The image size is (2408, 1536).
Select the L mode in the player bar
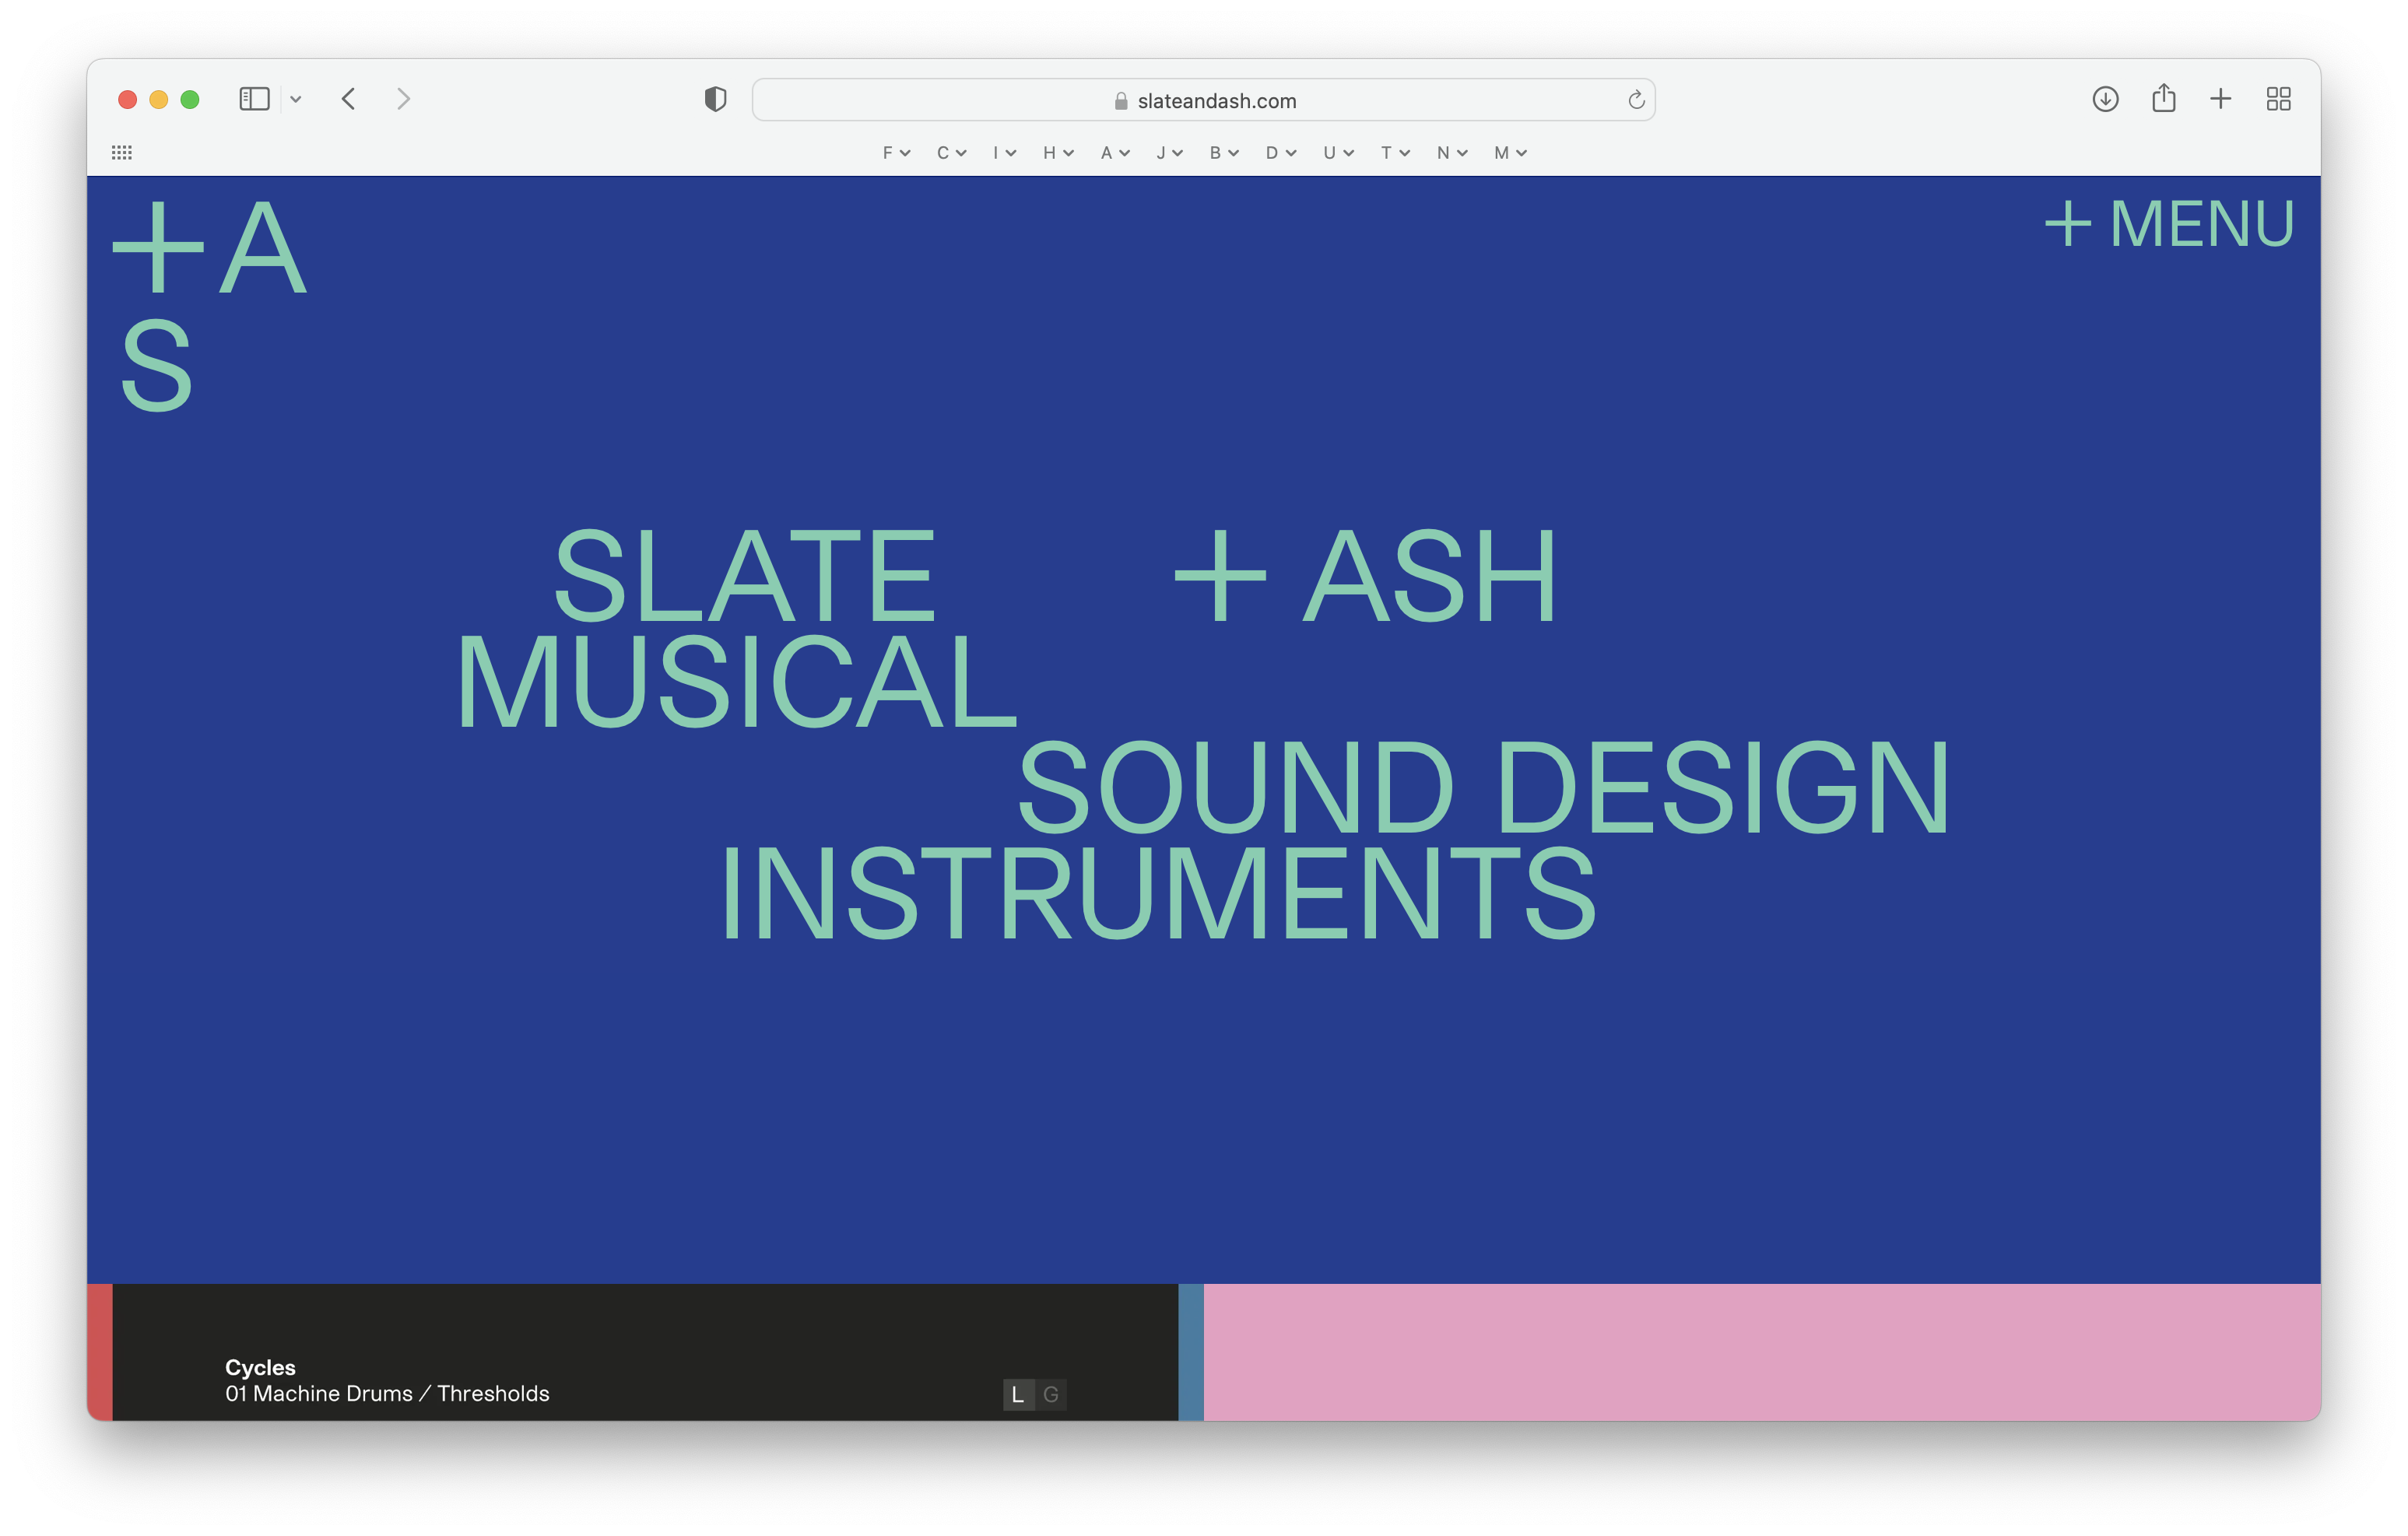[1017, 1394]
